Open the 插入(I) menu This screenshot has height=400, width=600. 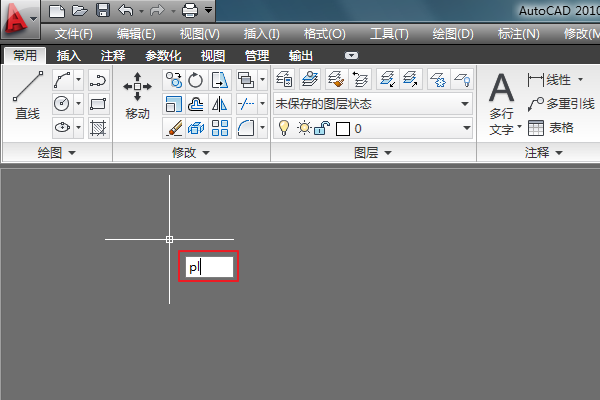click(262, 34)
